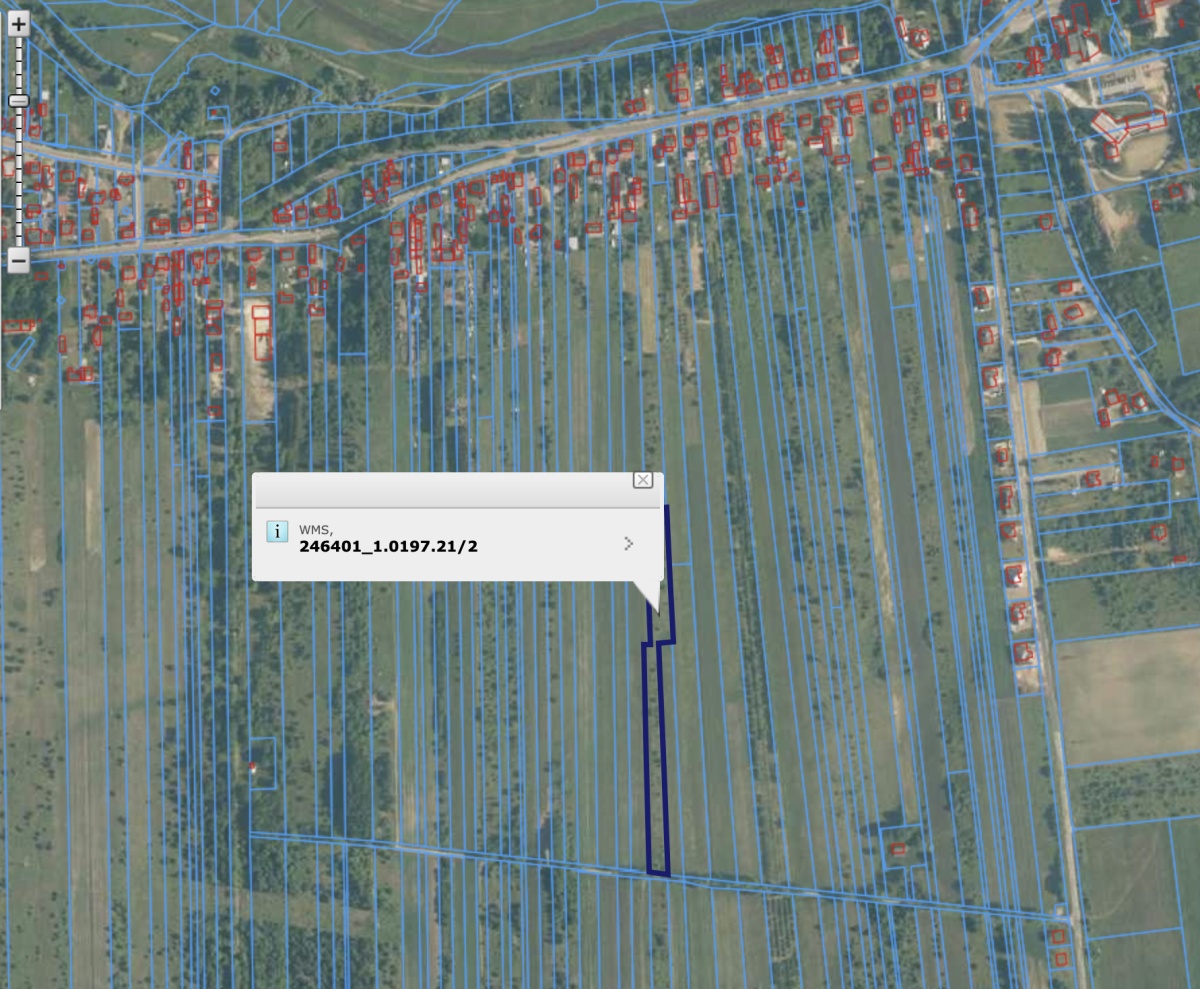Close the parcel info popup
The width and height of the screenshot is (1200, 989).
643,480
